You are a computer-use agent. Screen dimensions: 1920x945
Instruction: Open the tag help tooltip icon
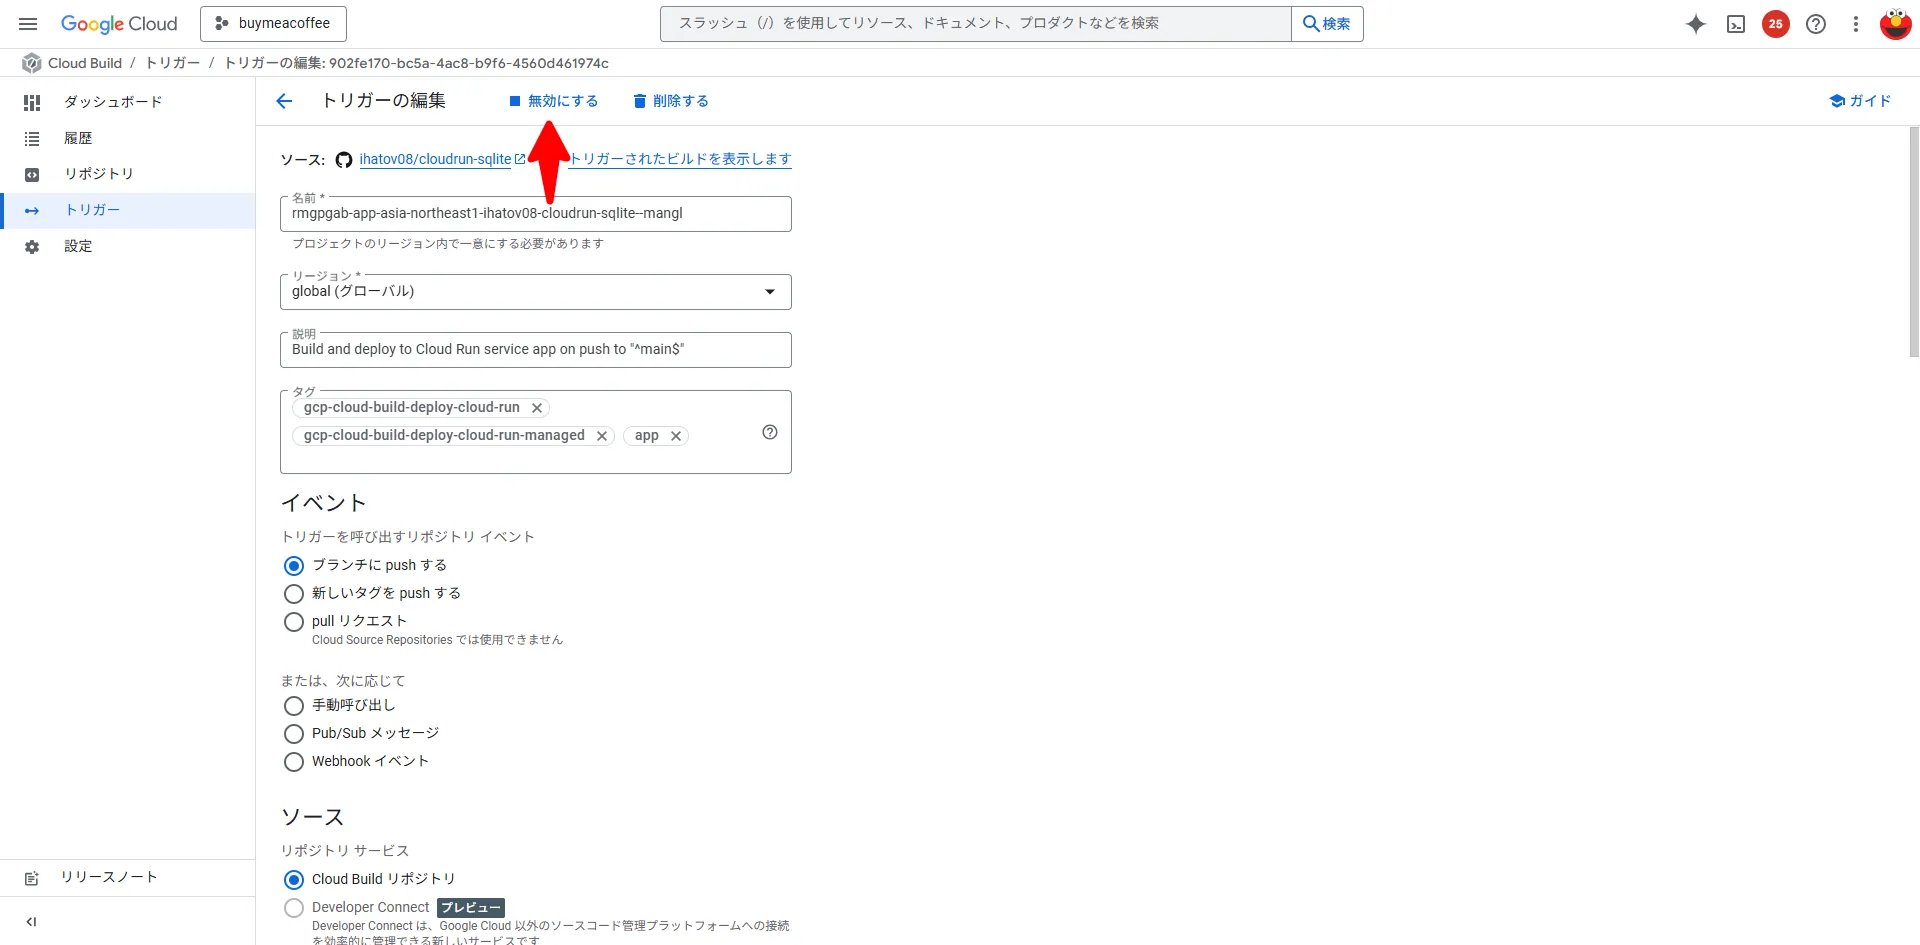(770, 432)
